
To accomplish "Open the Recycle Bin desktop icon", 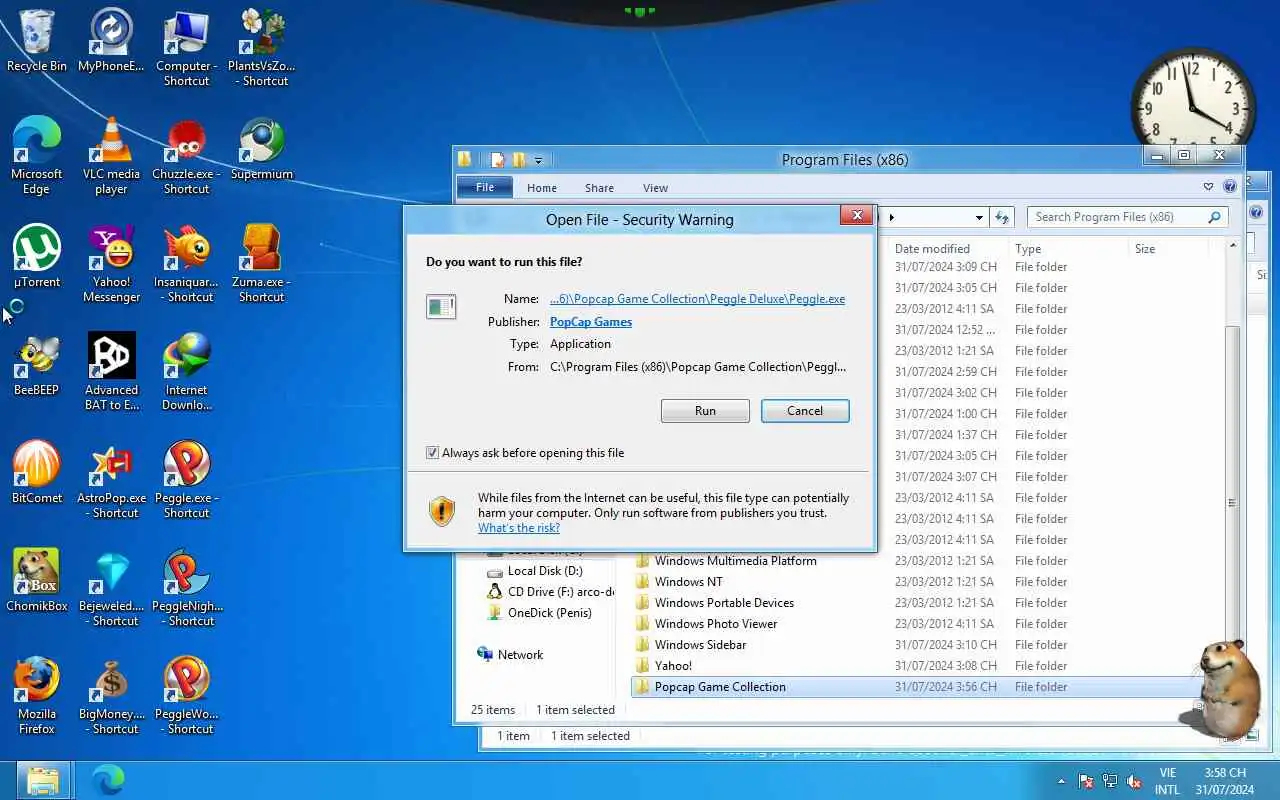I will point(37,42).
